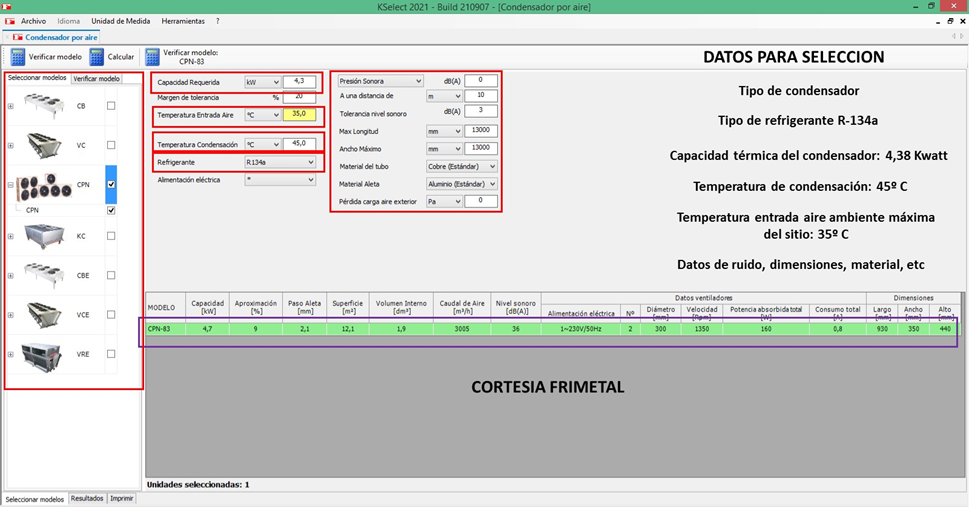
Task: Open the ? help menu
Action: [x=218, y=21]
